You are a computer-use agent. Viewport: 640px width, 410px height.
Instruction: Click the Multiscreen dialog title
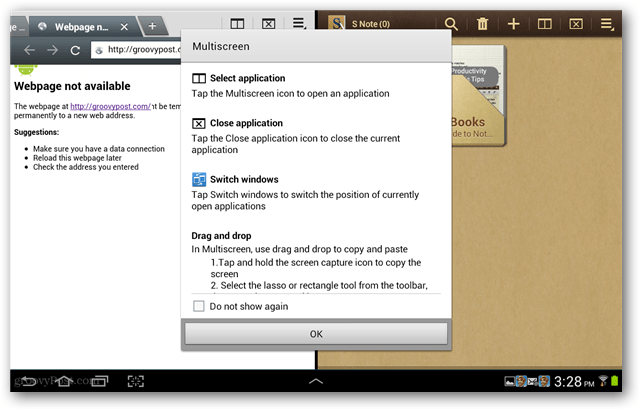(x=221, y=46)
